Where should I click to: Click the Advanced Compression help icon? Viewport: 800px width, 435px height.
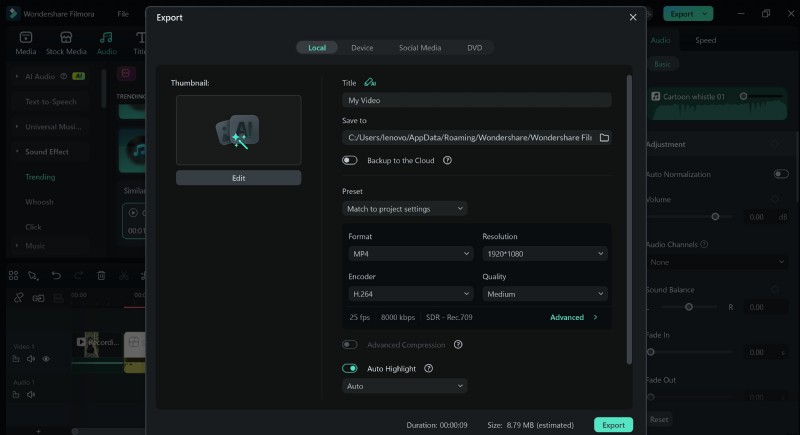[x=457, y=345]
